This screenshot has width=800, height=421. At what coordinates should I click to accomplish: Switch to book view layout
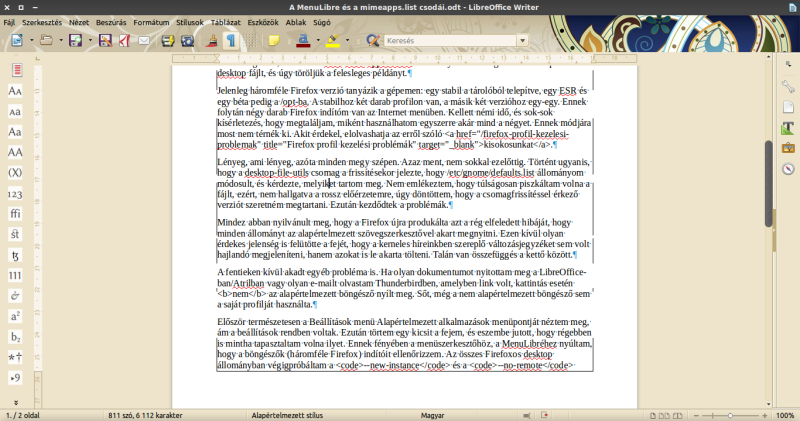click(678, 416)
